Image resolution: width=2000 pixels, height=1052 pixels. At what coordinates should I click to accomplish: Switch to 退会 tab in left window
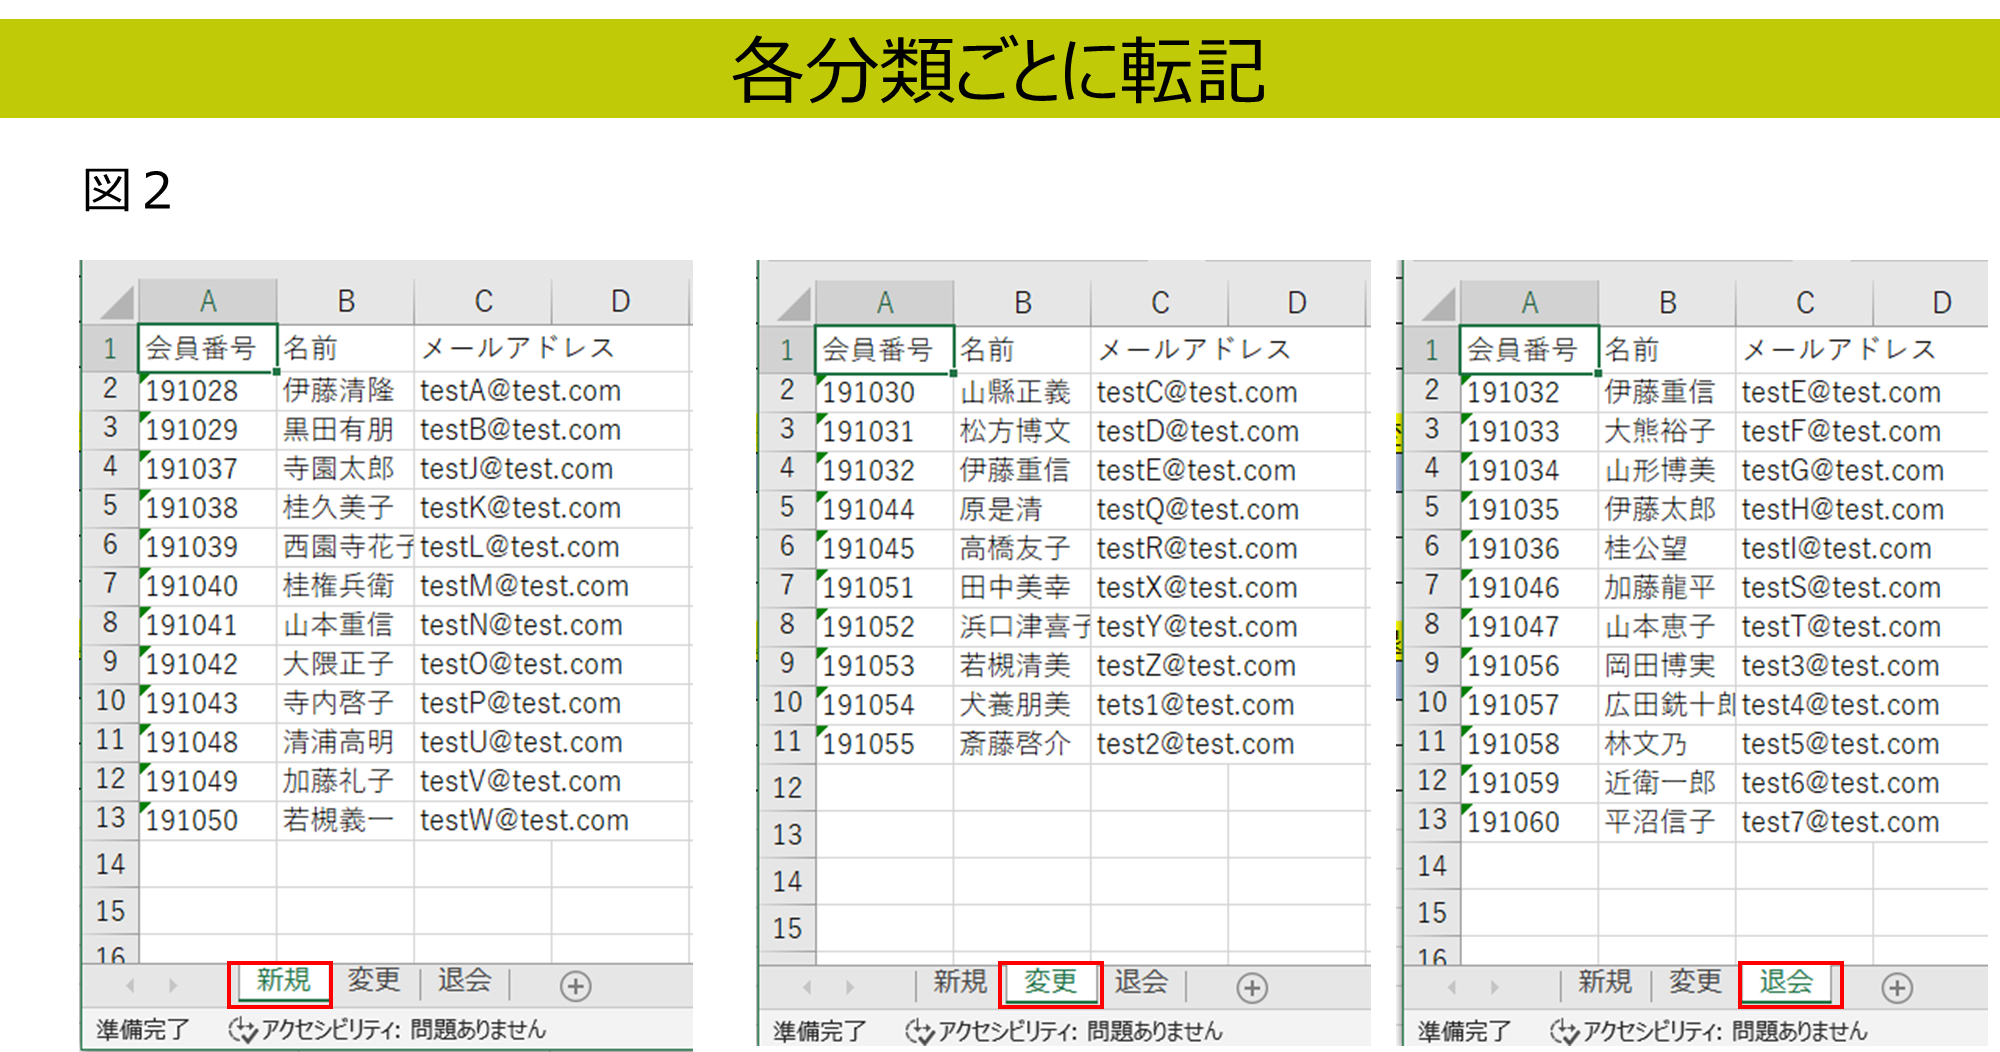pos(464,980)
